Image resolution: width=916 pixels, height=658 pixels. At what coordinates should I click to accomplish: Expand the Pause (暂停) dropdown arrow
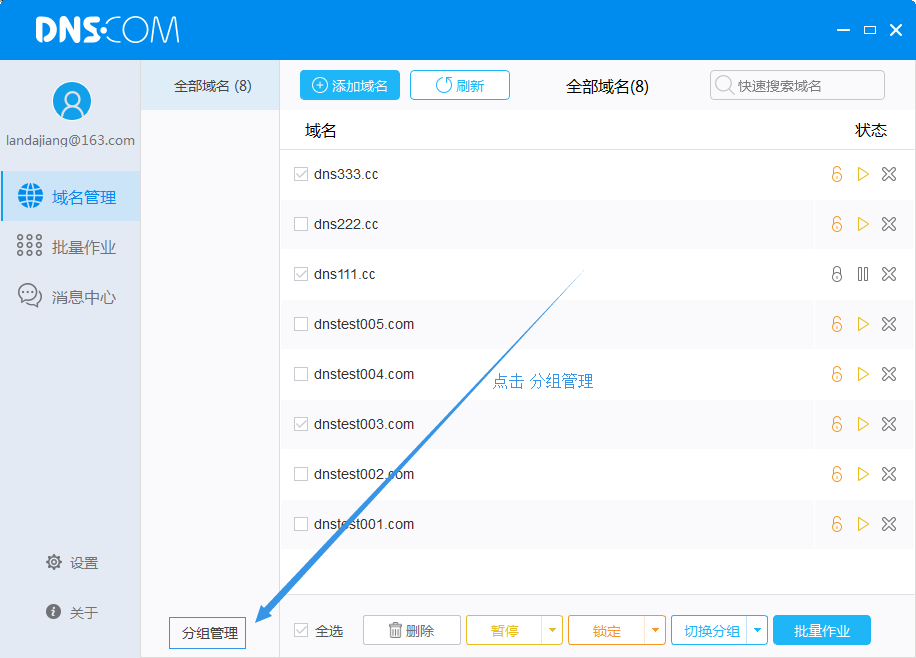[x=553, y=630]
